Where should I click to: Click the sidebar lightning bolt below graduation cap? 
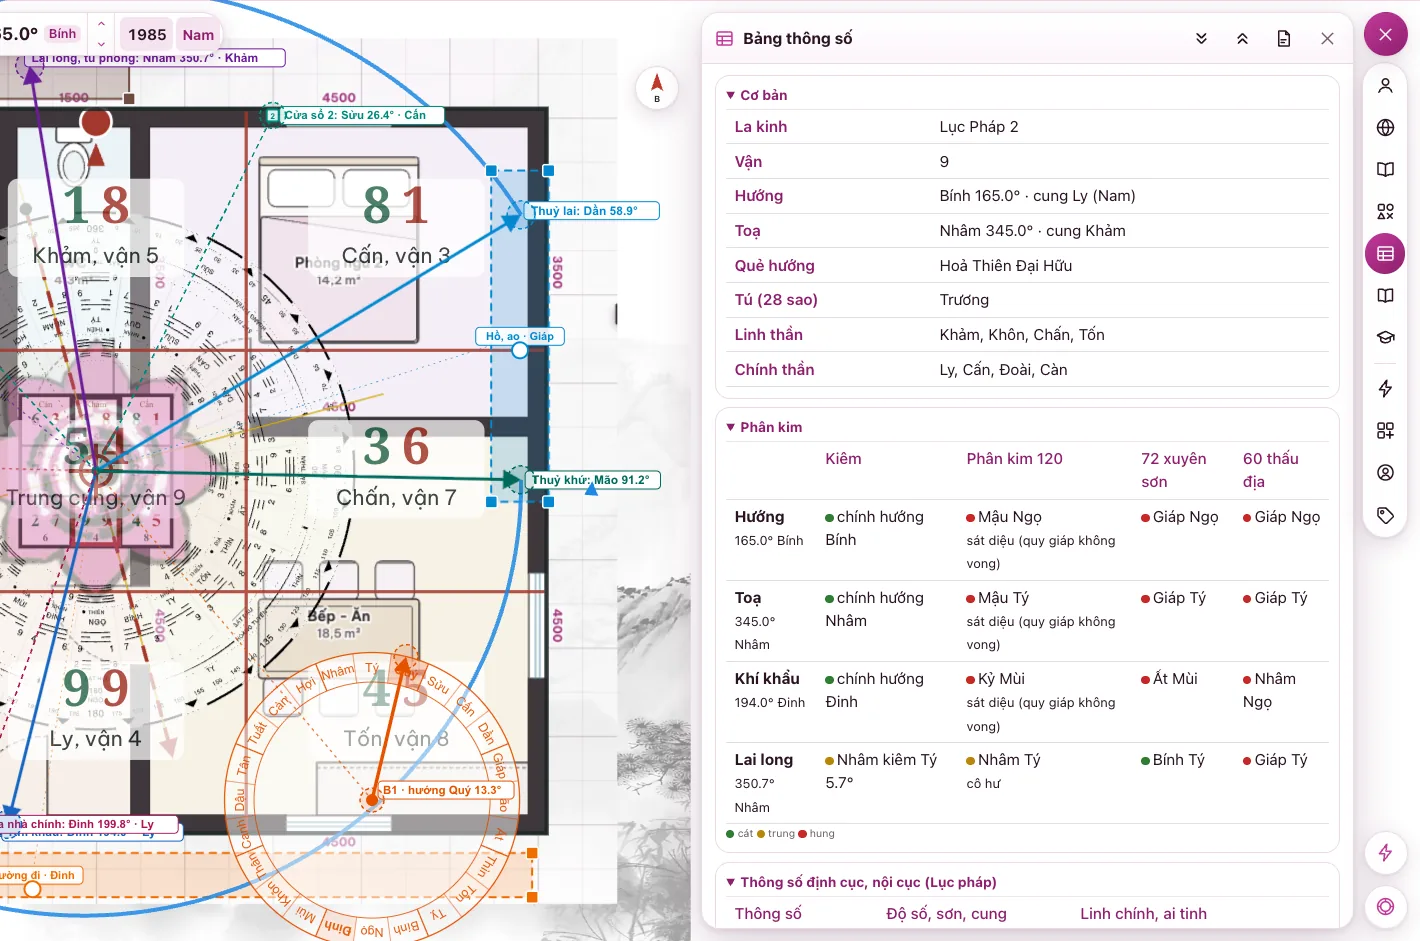(x=1385, y=389)
